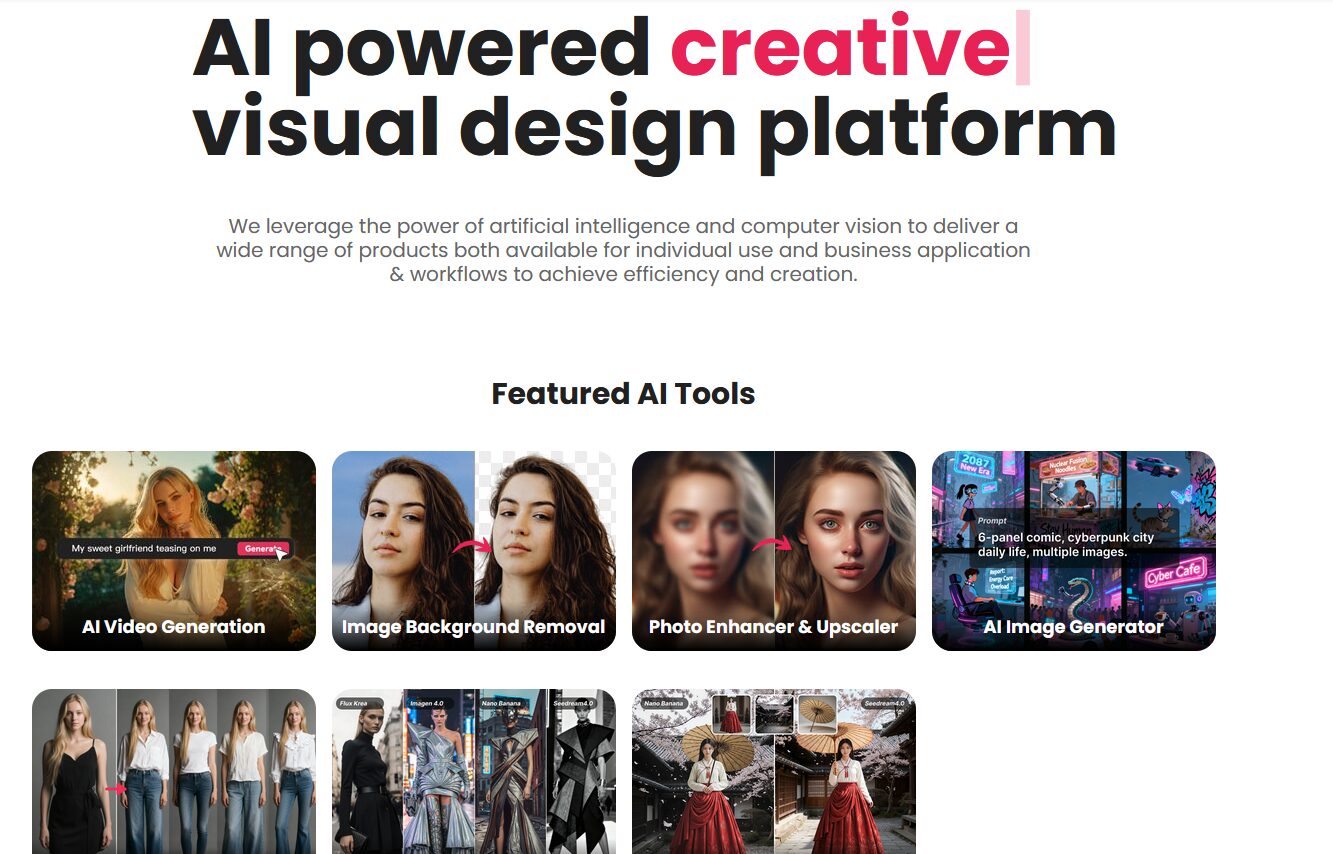
Task: Select the paper umbrella inset thumbnail
Action: tap(817, 714)
